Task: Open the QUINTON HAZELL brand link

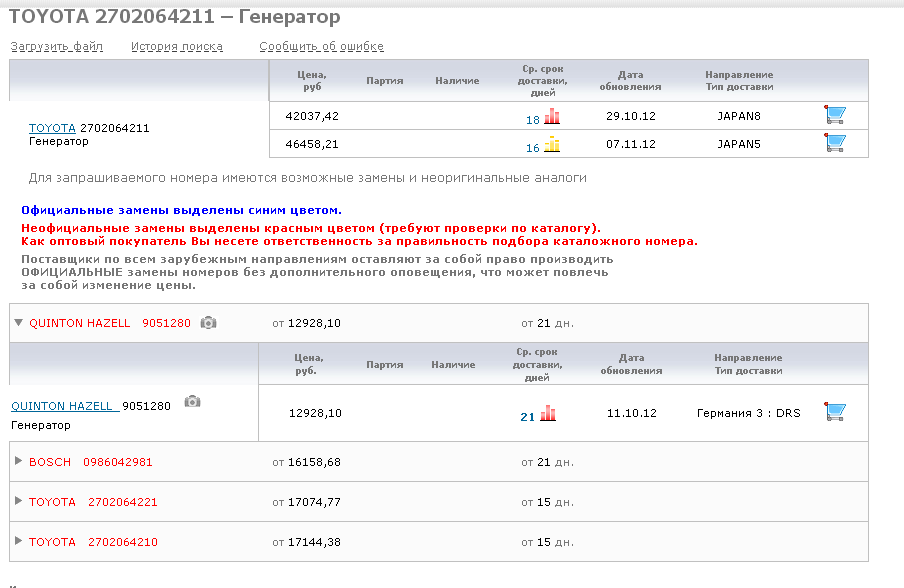Action: pyautogui.click(x=64, y=406)
